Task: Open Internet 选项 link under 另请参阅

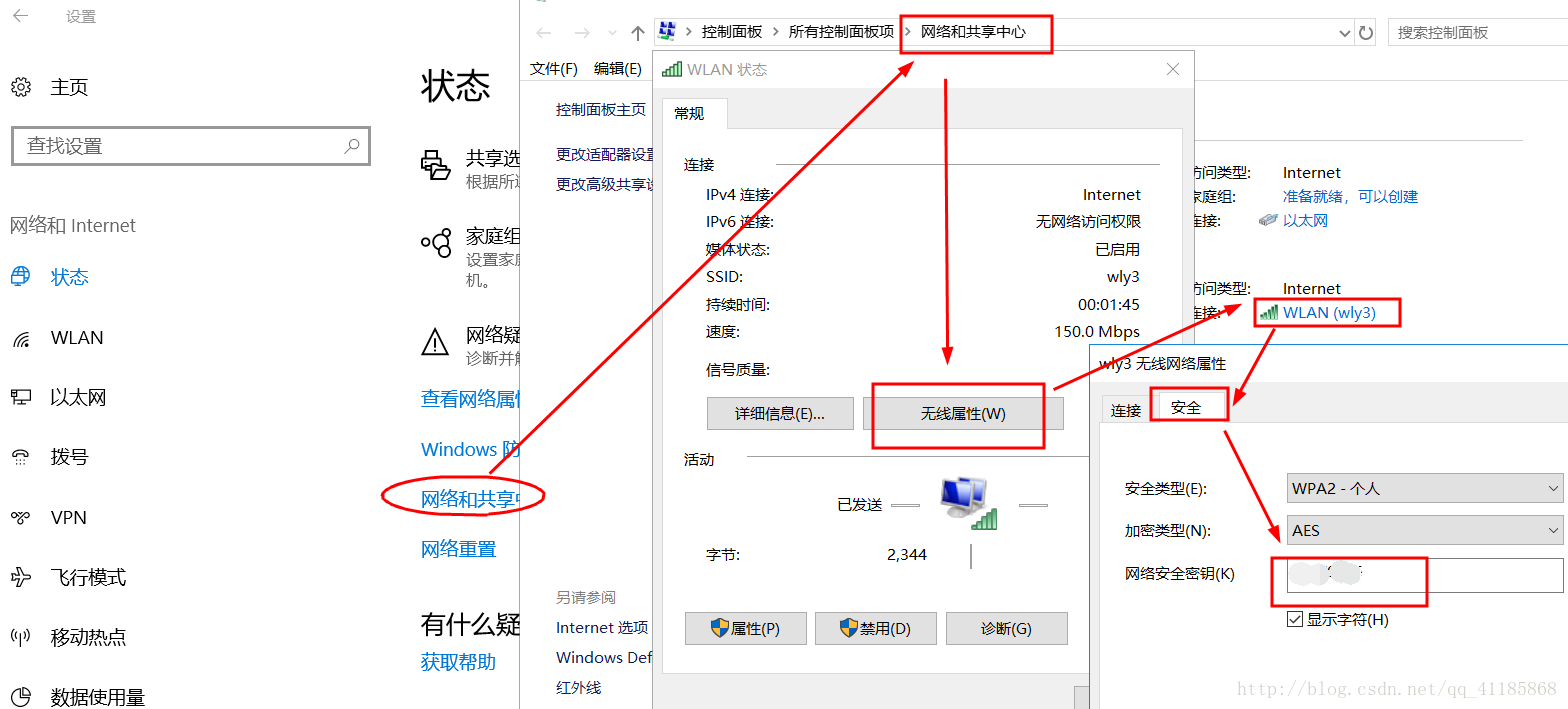Action: click(x=602, y=628)
